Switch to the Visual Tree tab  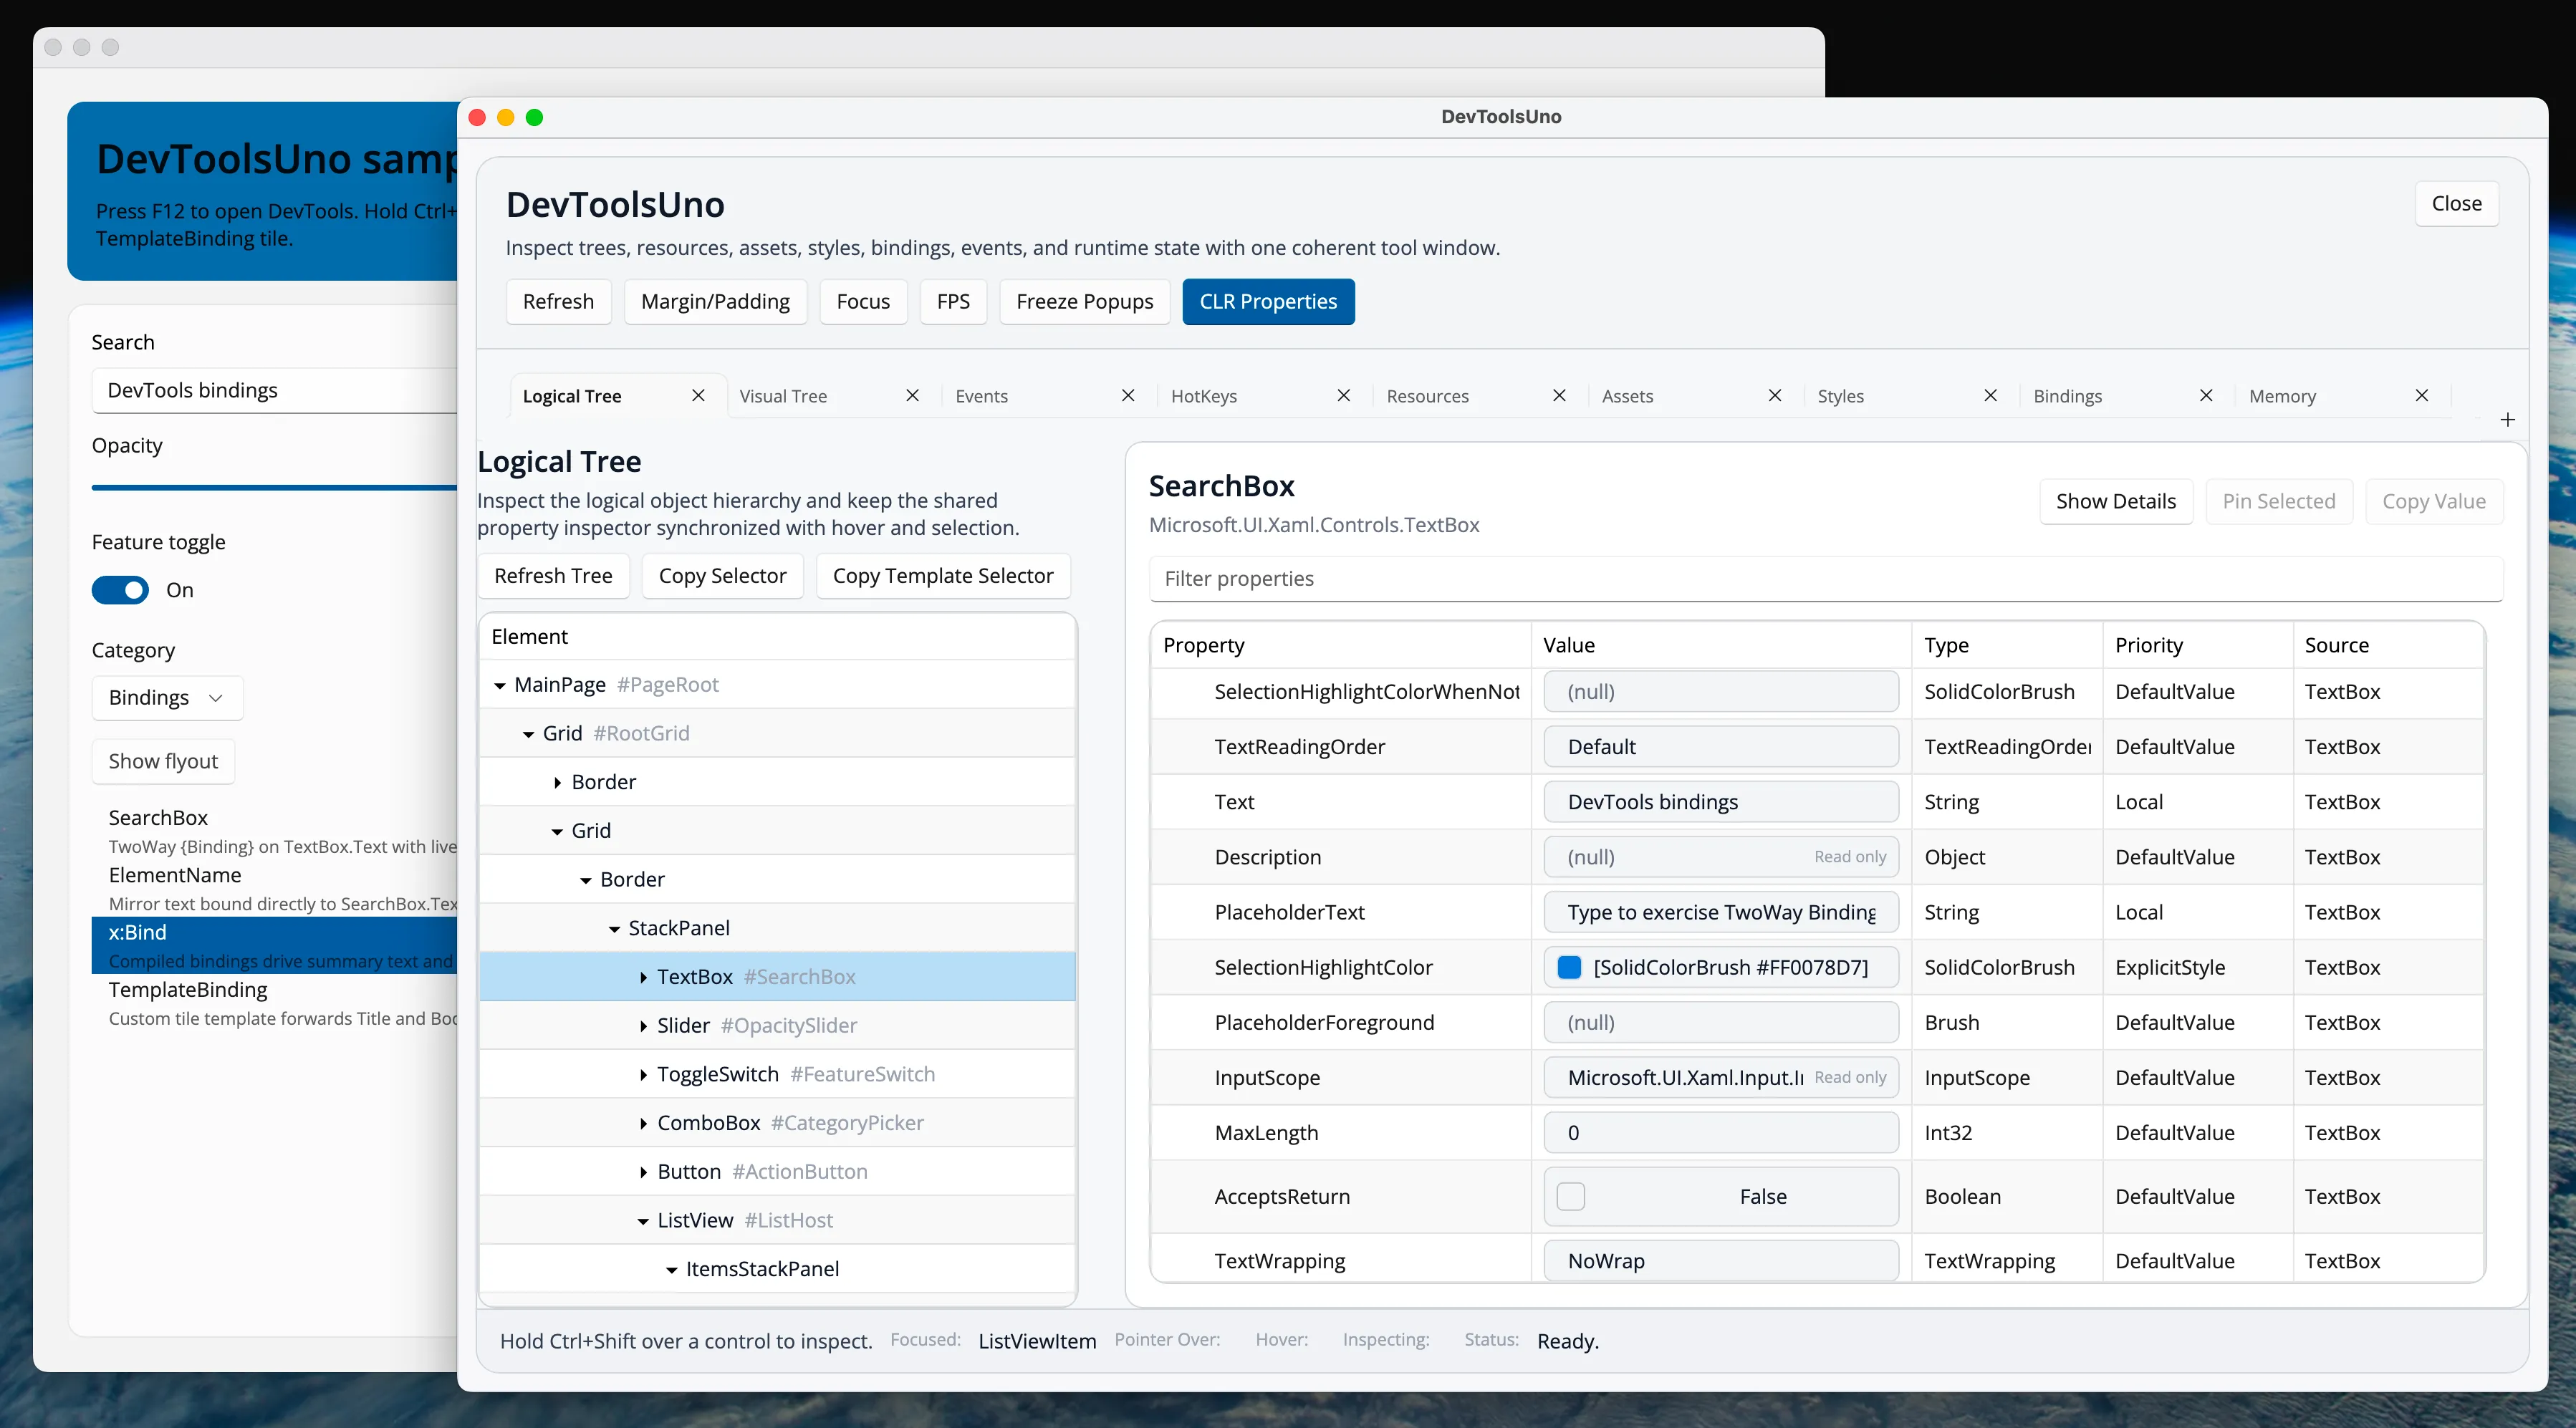[783, 396]
